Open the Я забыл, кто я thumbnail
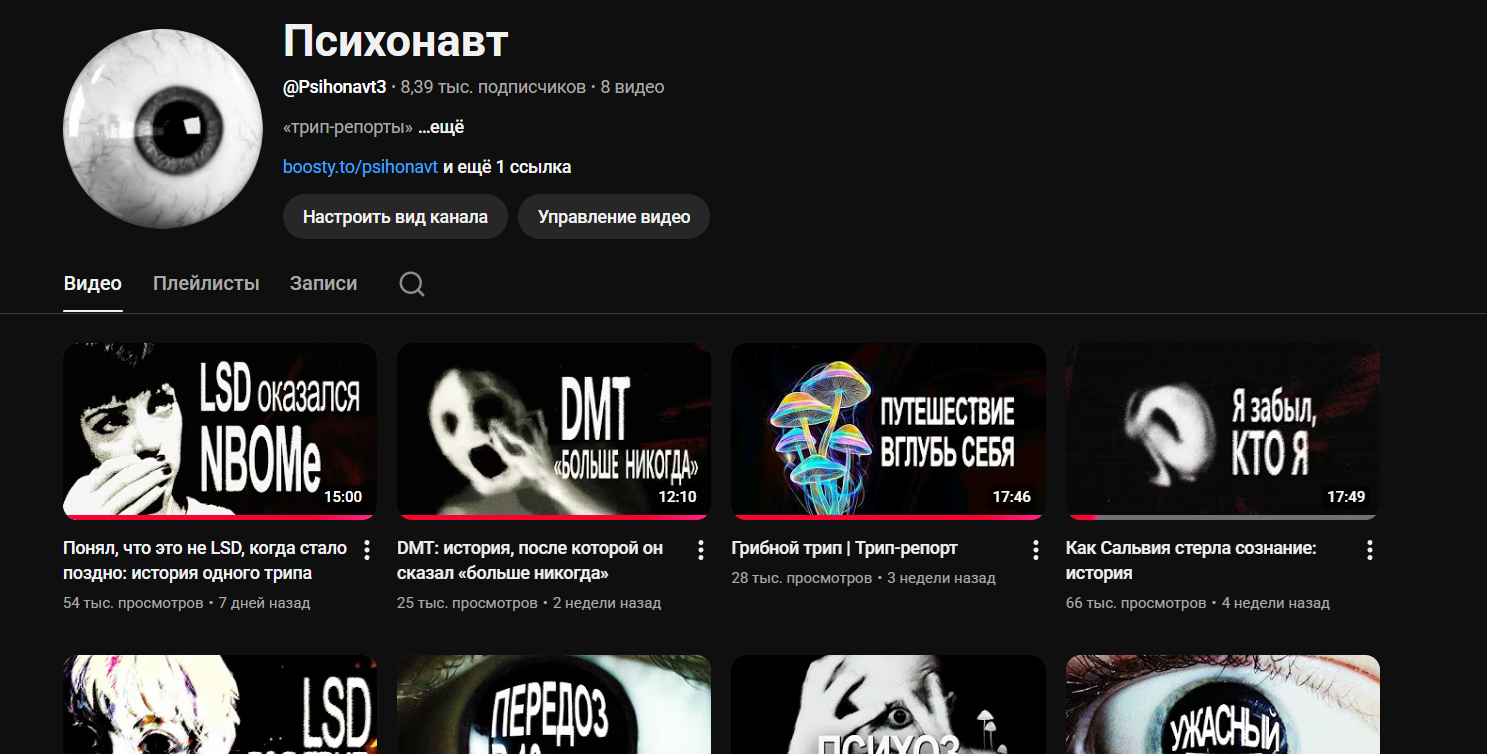Image resolution: width=1487 pixels, height=754 pixels. [1223, 431]
